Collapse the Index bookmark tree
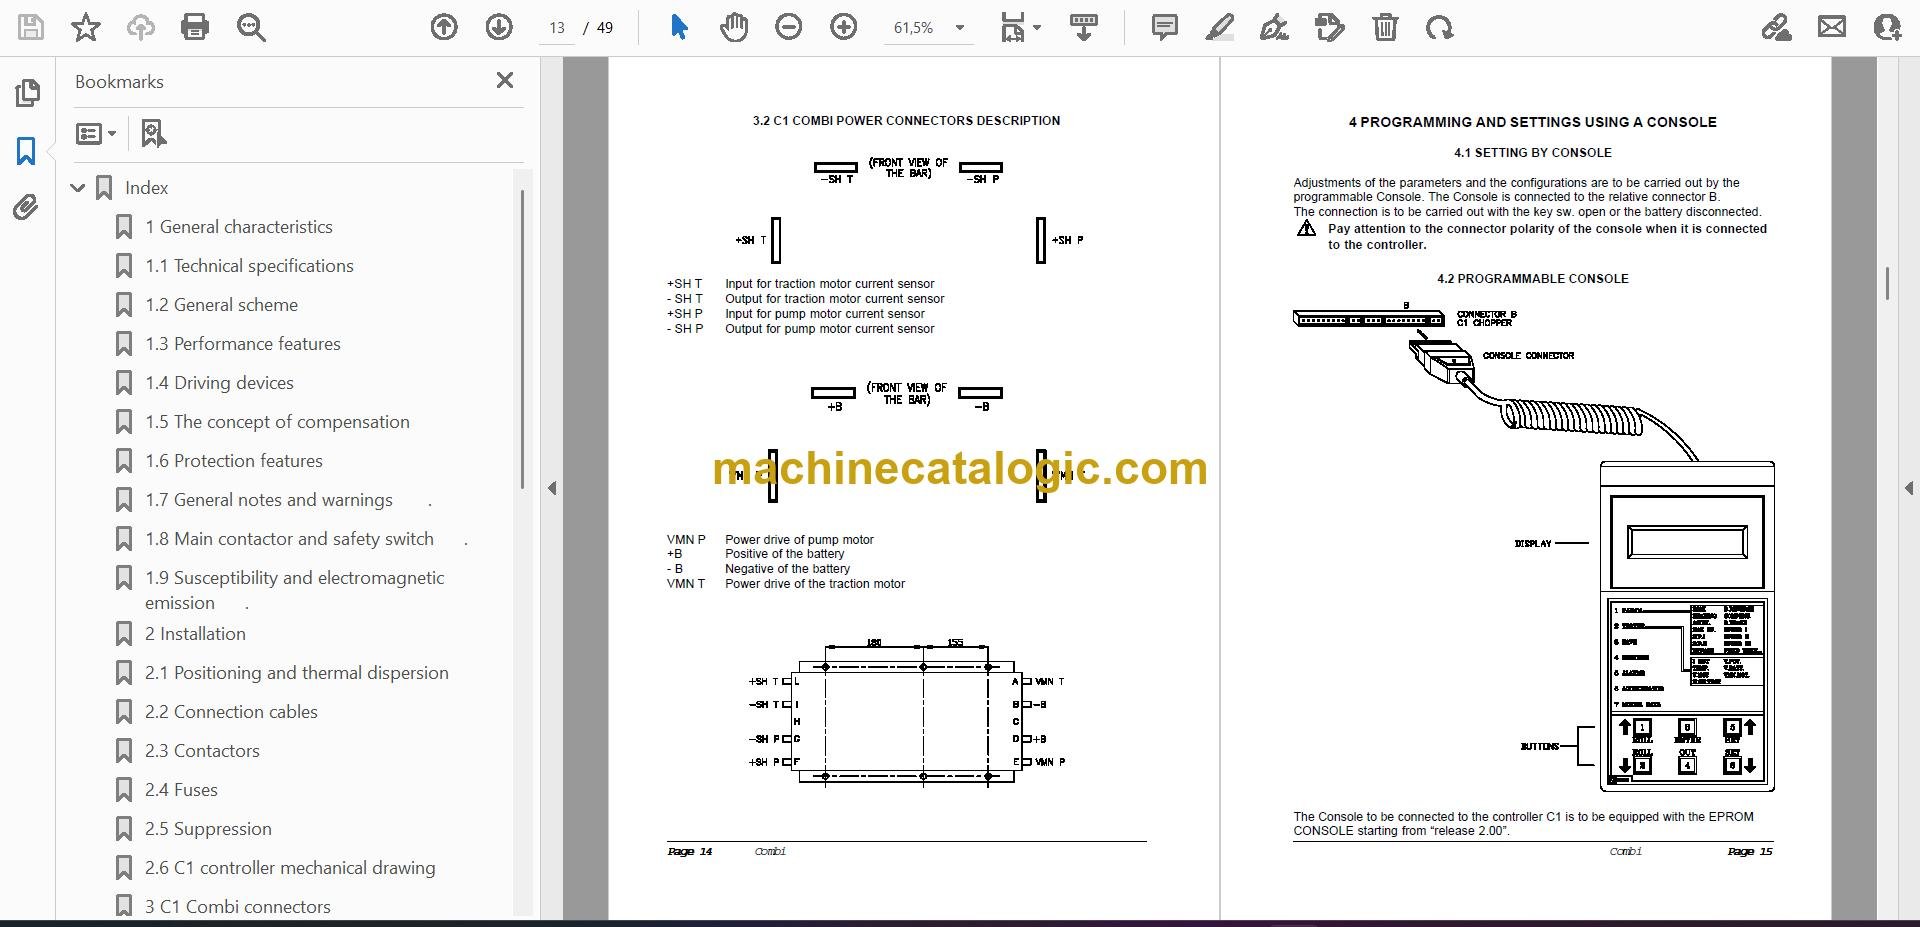This screenshot has width=1920, height=927. [x=78, y=187]
